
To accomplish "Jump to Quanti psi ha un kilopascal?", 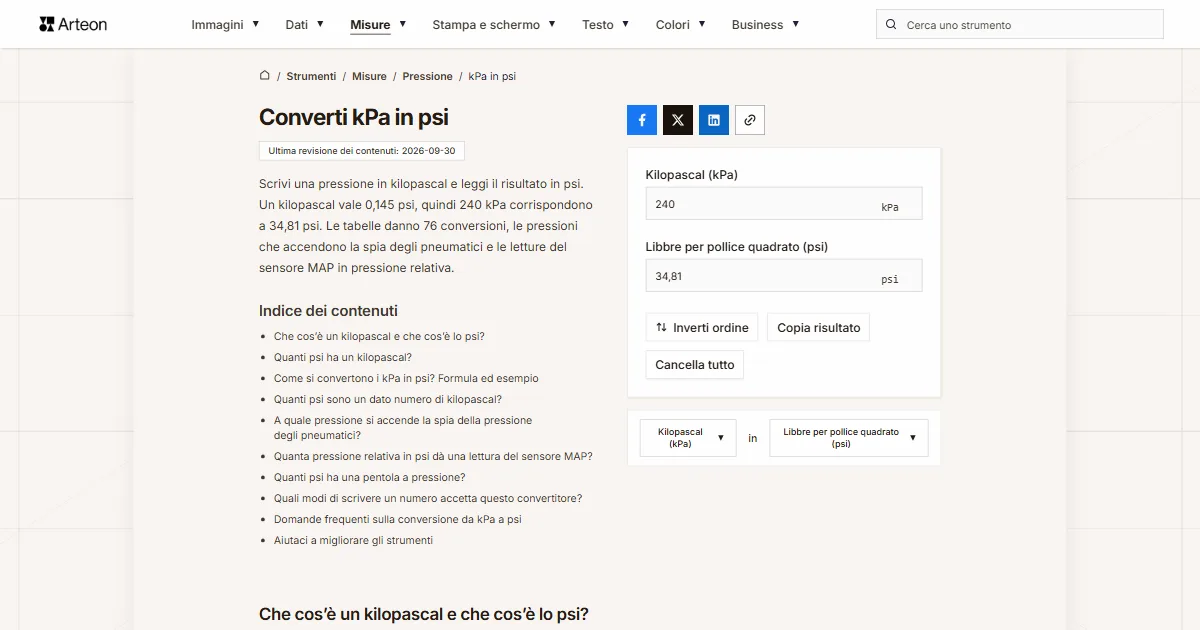I will click(x=343, y=357).
